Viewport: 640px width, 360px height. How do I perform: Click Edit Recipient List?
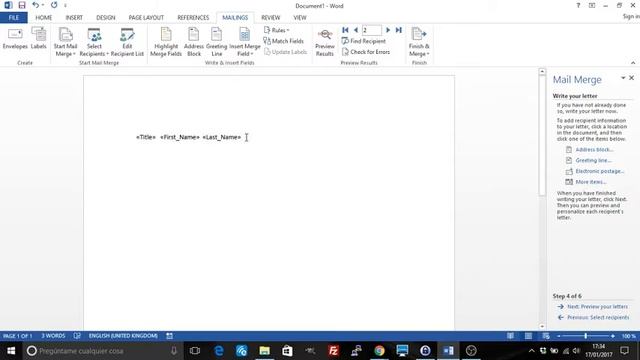[127, 42]
